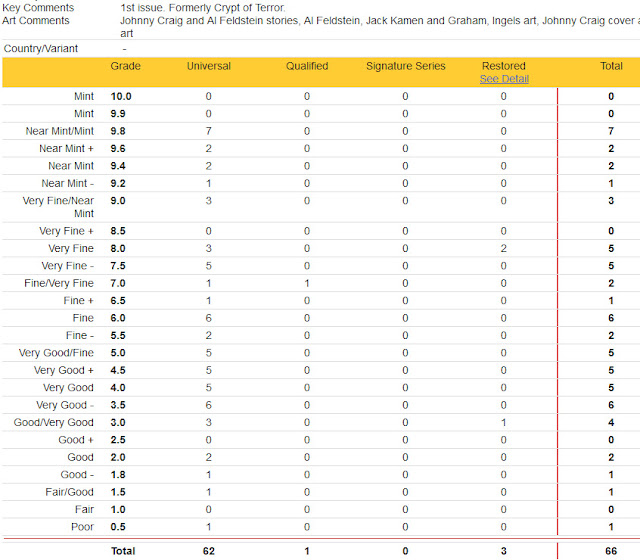
Task: Select the 2.5 grade value
Action: coord(118,440)
